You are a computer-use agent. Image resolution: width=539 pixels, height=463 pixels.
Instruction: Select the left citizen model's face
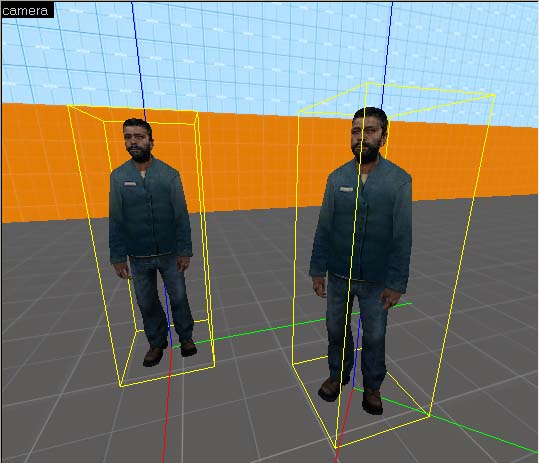click(x=138, y=140)
